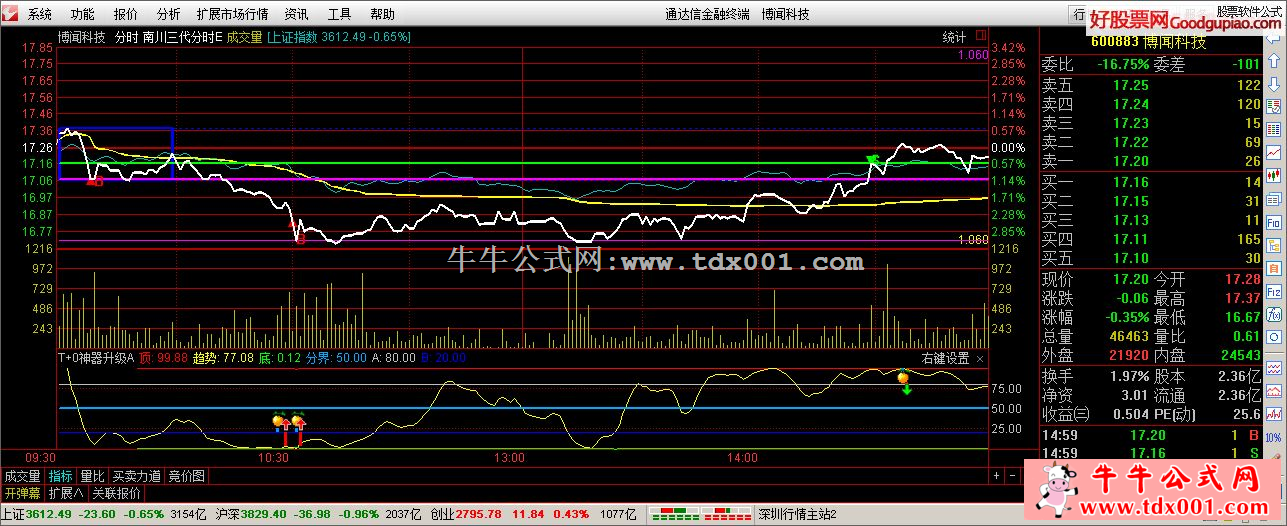Click the 14:00 time axis label
The width and height of the screenshot is (1287, 526).
pyautogui.click(x=742, y=457)
